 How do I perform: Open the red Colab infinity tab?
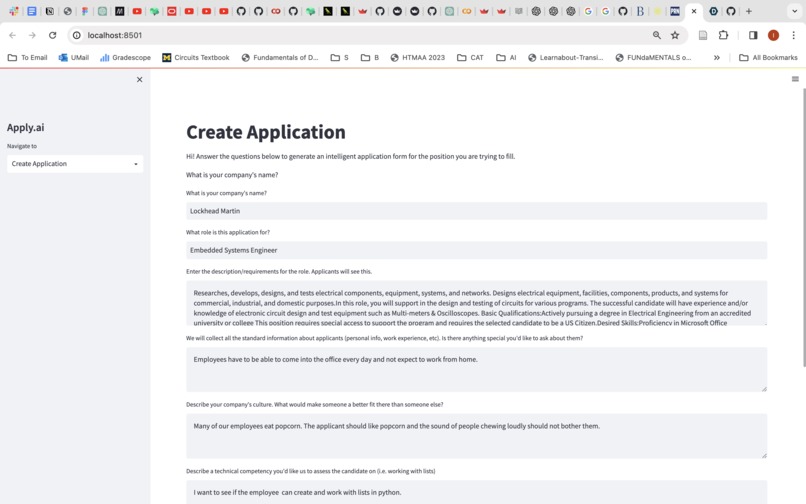pyautogui.click(x=276, y=11)
